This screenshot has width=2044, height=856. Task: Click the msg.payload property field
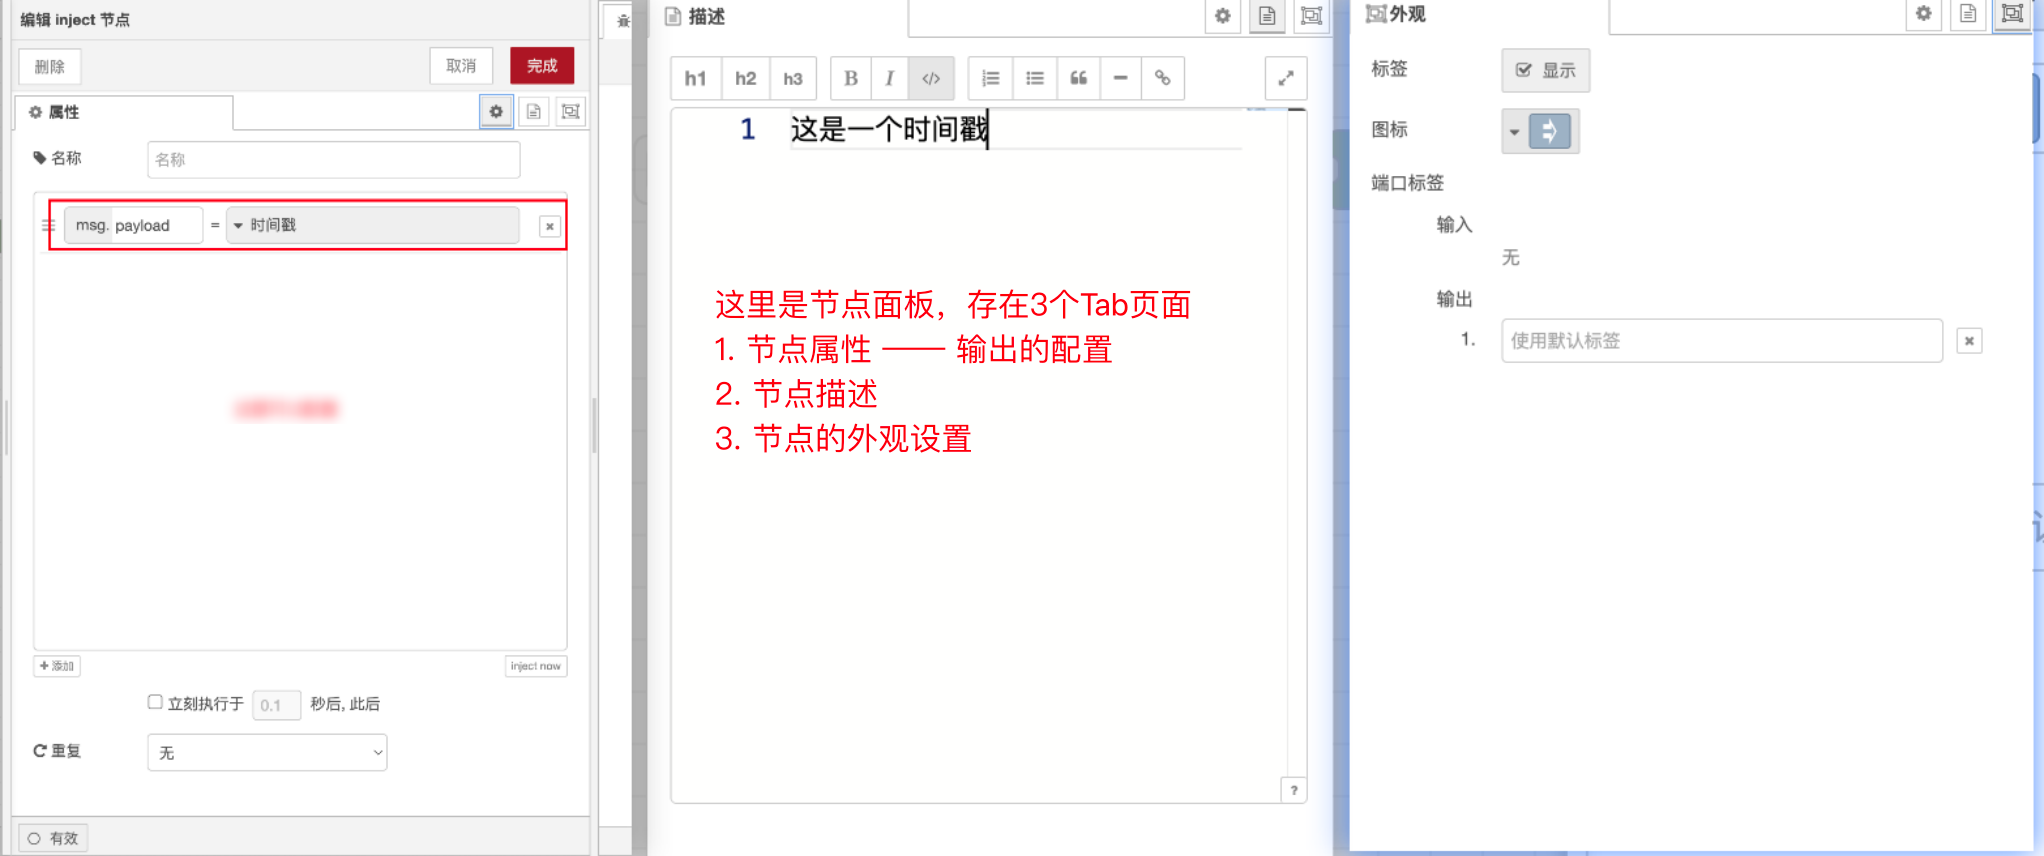click(x=133, y=225)
